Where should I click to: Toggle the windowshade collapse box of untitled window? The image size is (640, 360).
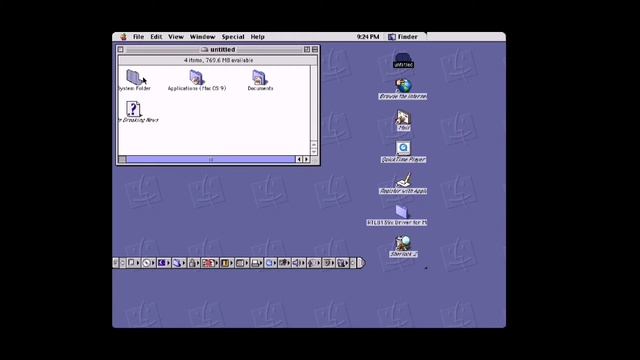(x=315, y=49)
